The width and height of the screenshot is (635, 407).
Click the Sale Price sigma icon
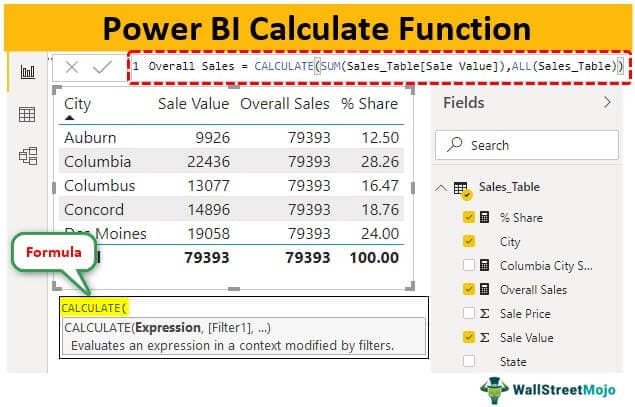pyautogui.click(x=485, y=313)
